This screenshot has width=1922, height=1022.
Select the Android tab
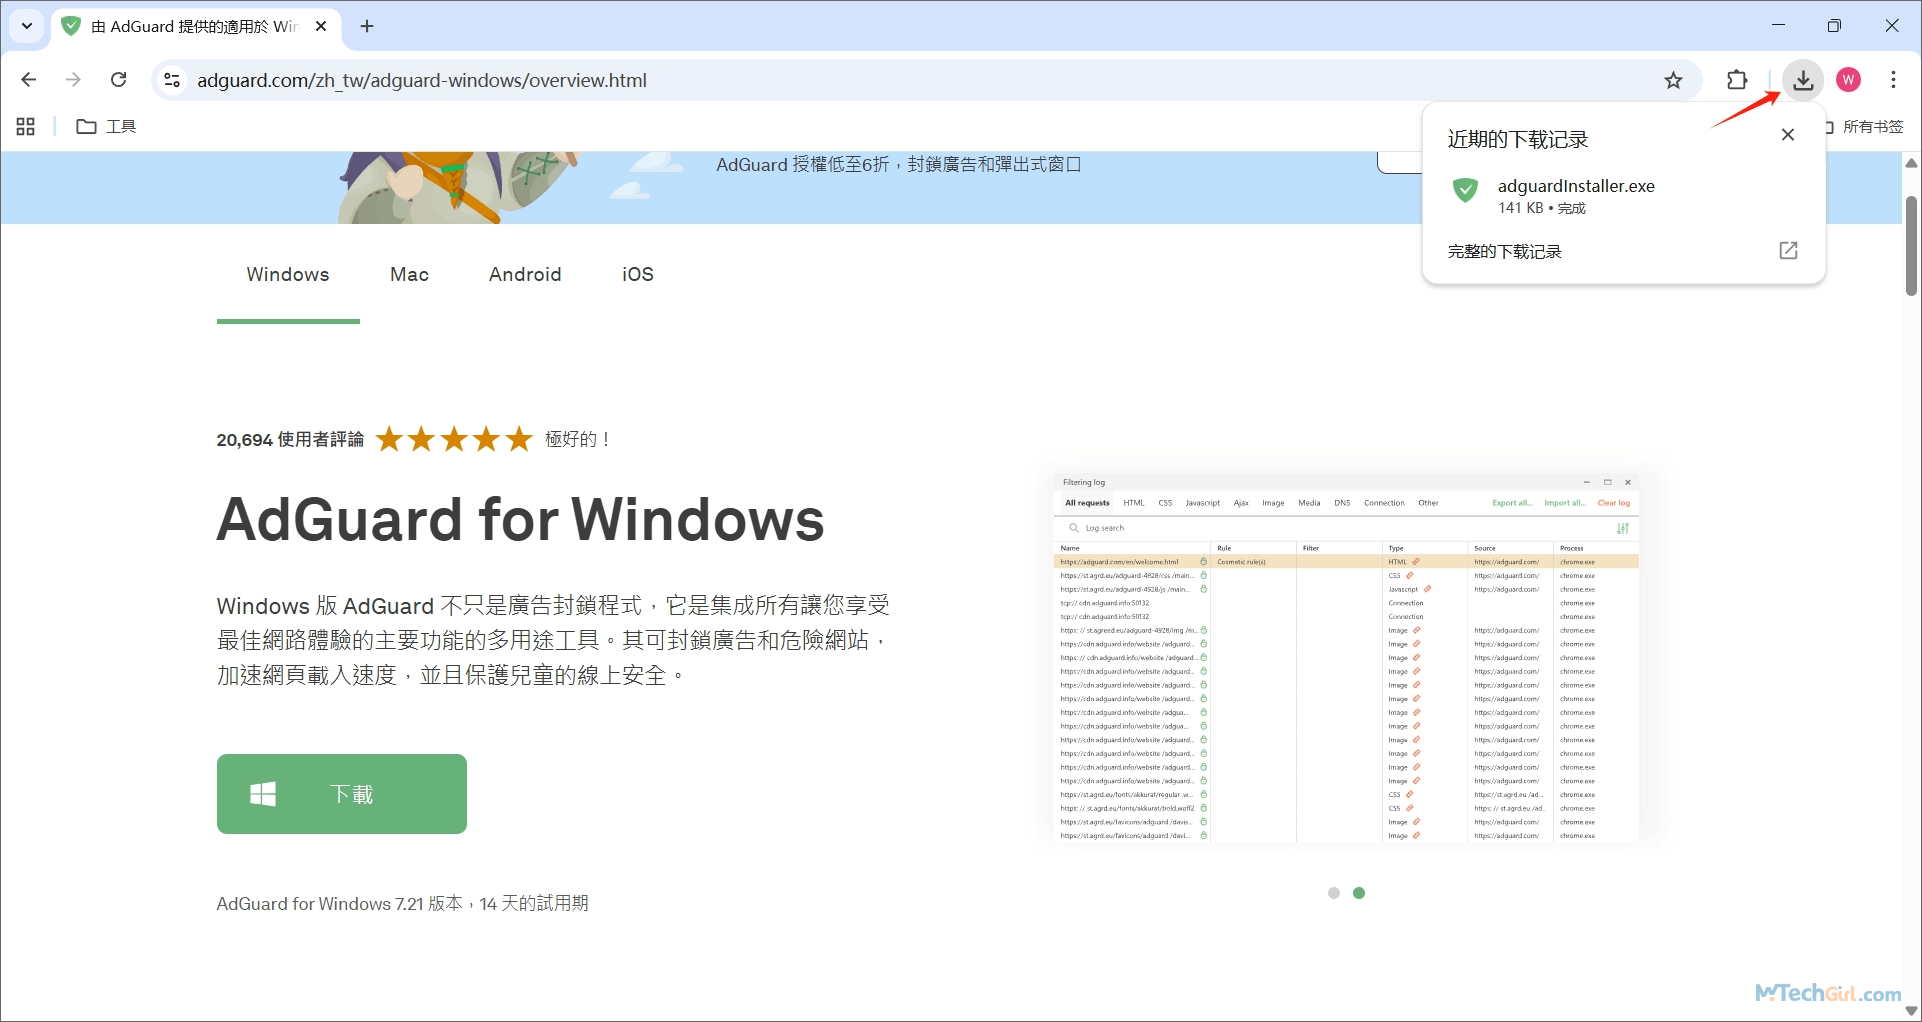pos(525,275)
